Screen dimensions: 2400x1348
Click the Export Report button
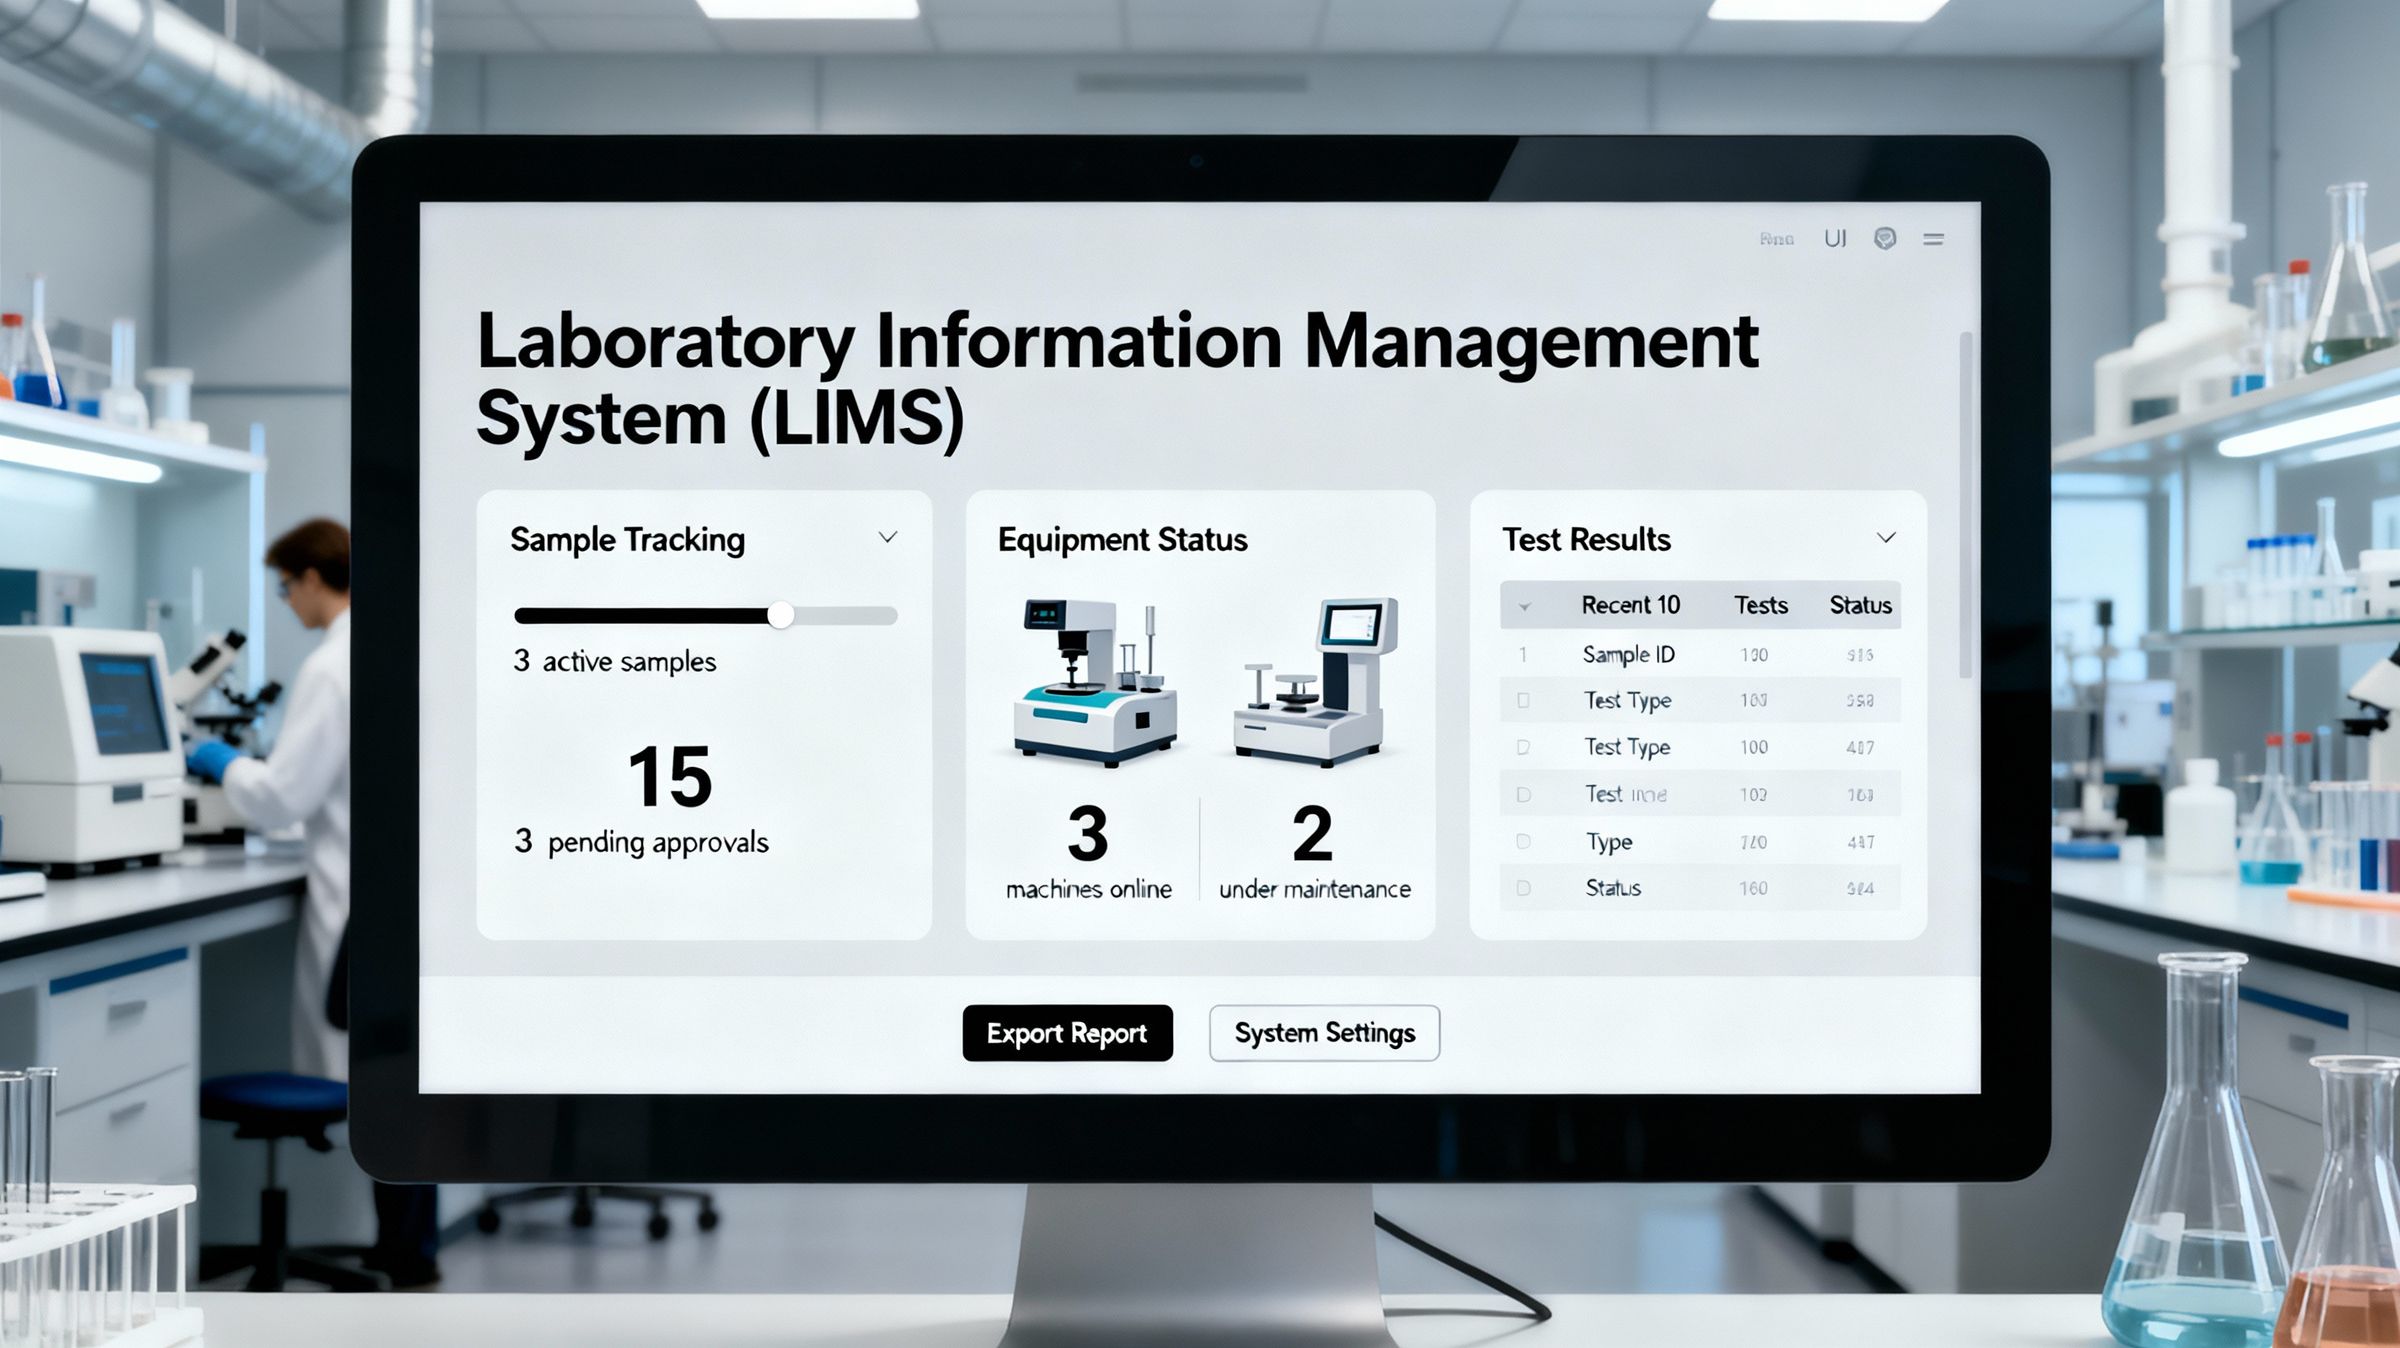pos(1067,1033)
